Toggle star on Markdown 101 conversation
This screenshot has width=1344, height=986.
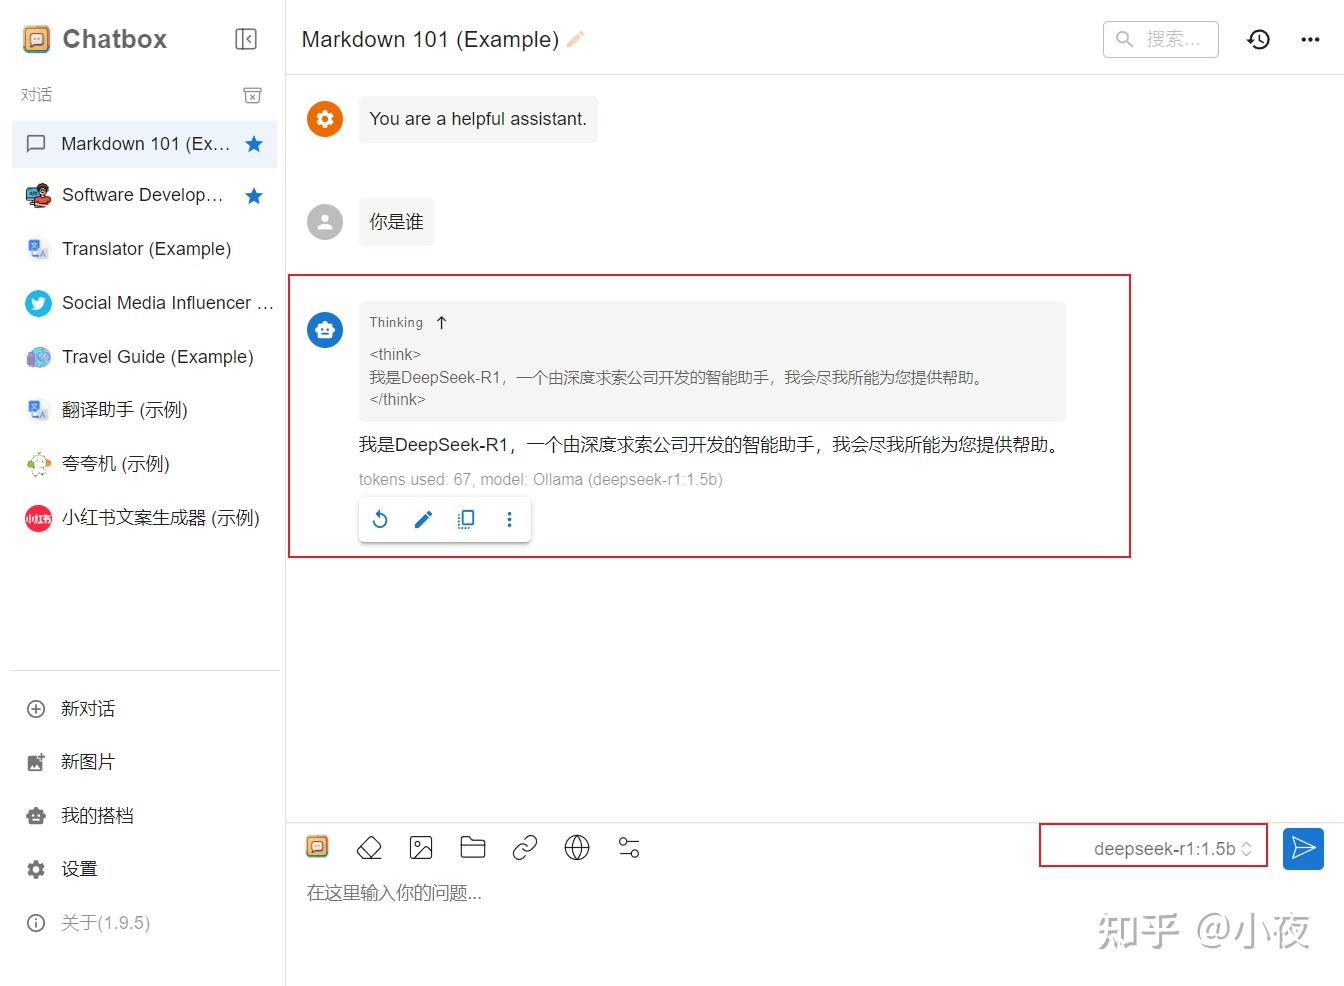pos(254,144)
